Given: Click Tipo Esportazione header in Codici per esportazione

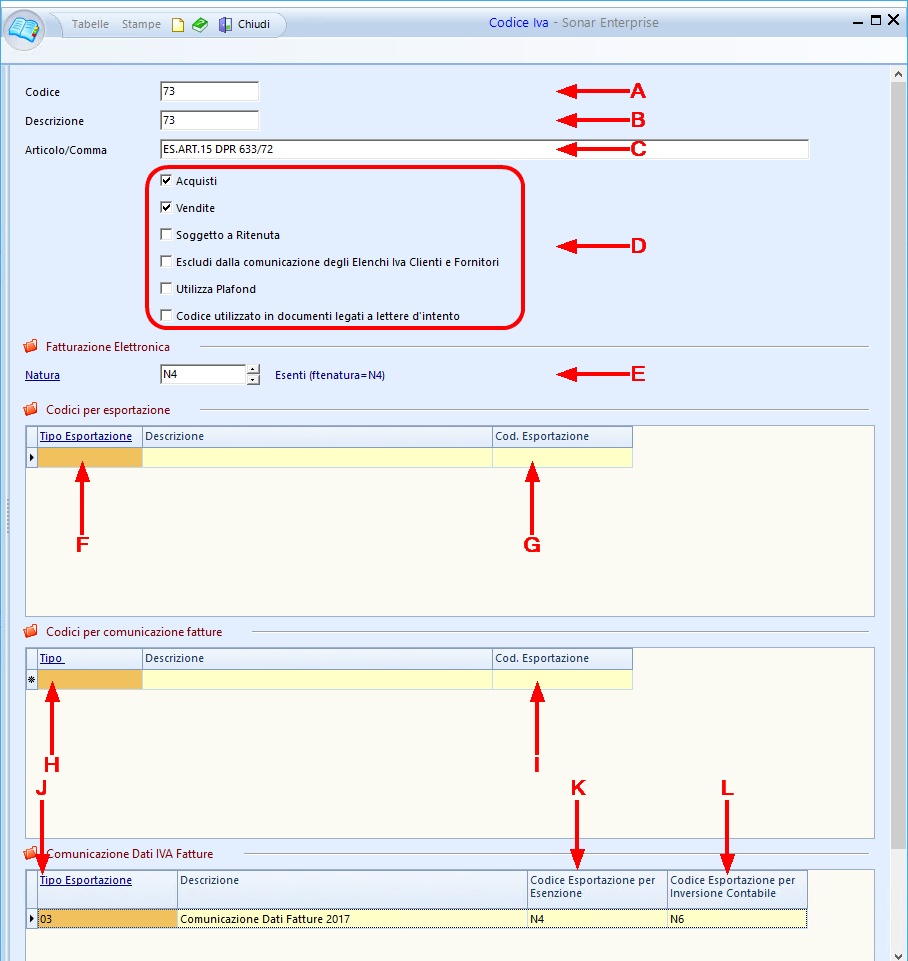Looking at the screenshot, I should tap(86, 437).
